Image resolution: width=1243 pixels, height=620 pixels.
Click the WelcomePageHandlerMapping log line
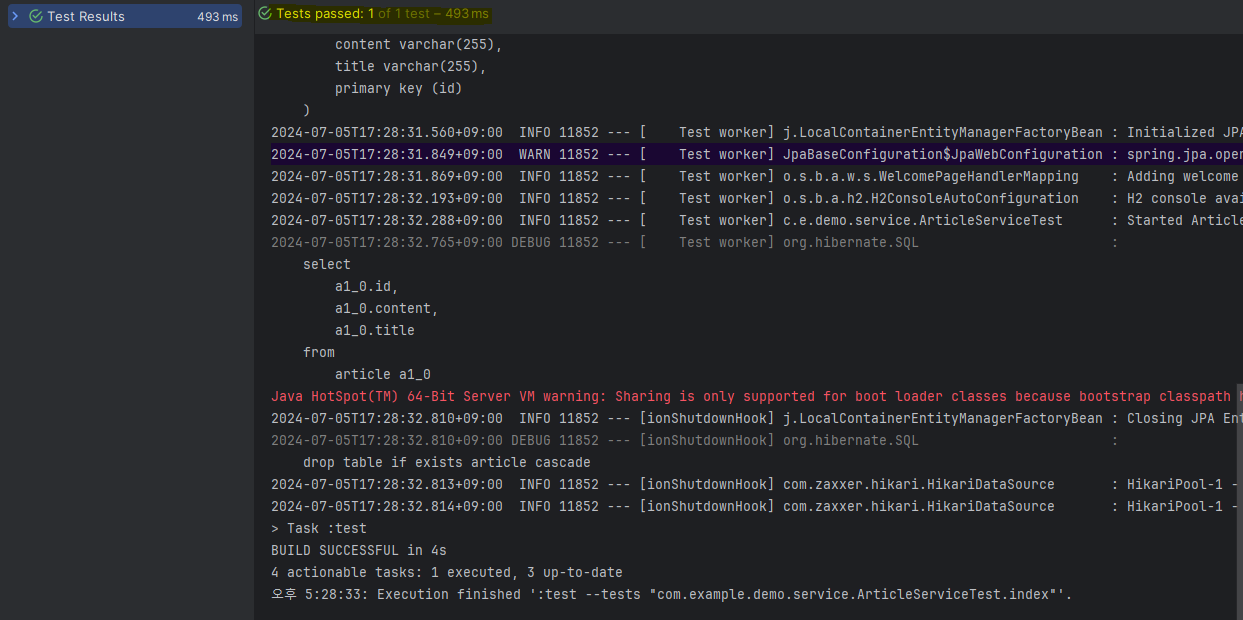point(756,176)
